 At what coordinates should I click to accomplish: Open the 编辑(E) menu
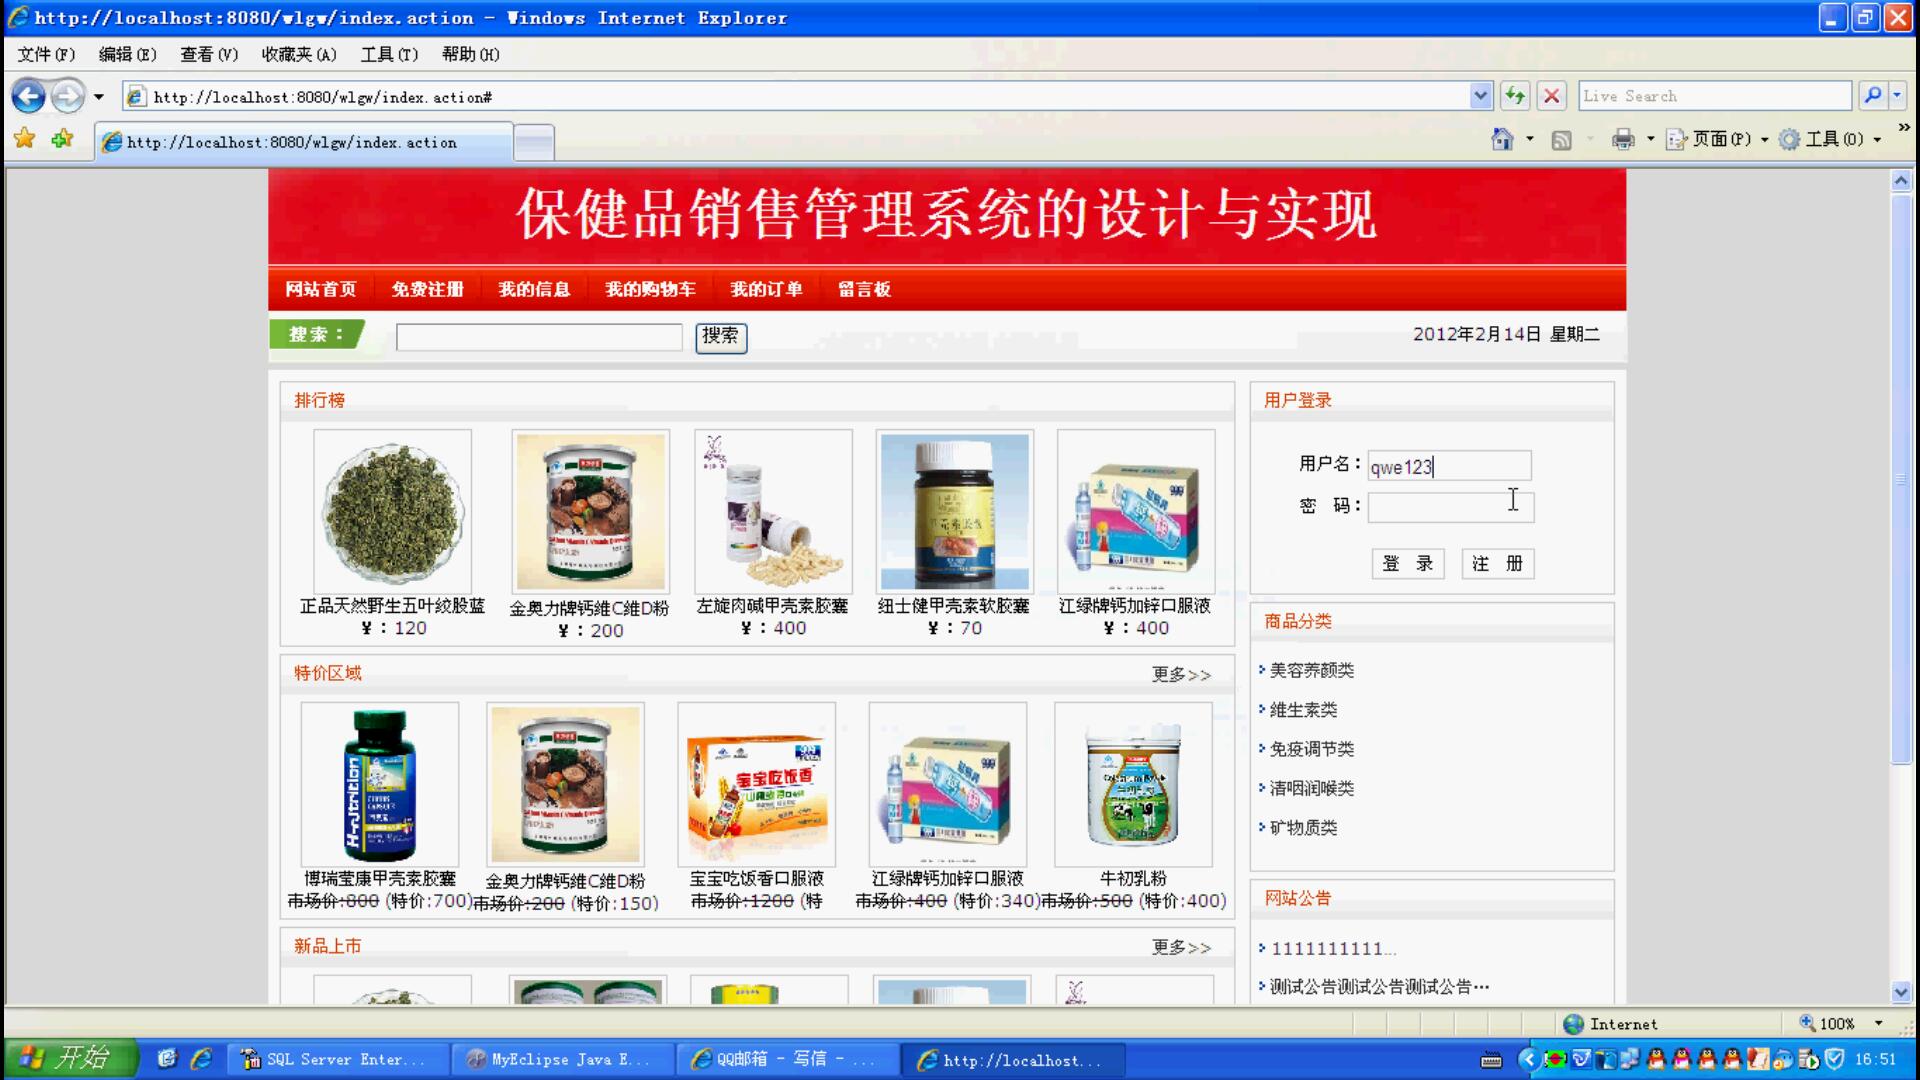[127, 54]
